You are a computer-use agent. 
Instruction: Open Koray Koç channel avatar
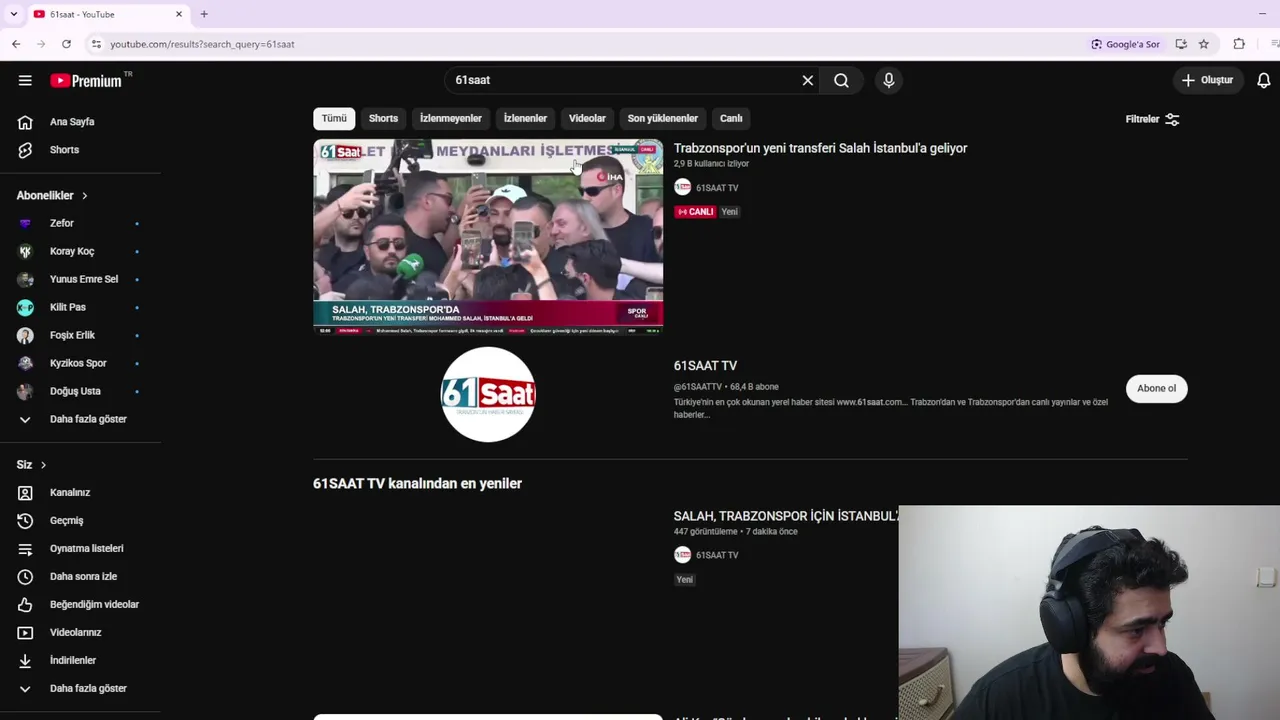(x=25, y=251)
